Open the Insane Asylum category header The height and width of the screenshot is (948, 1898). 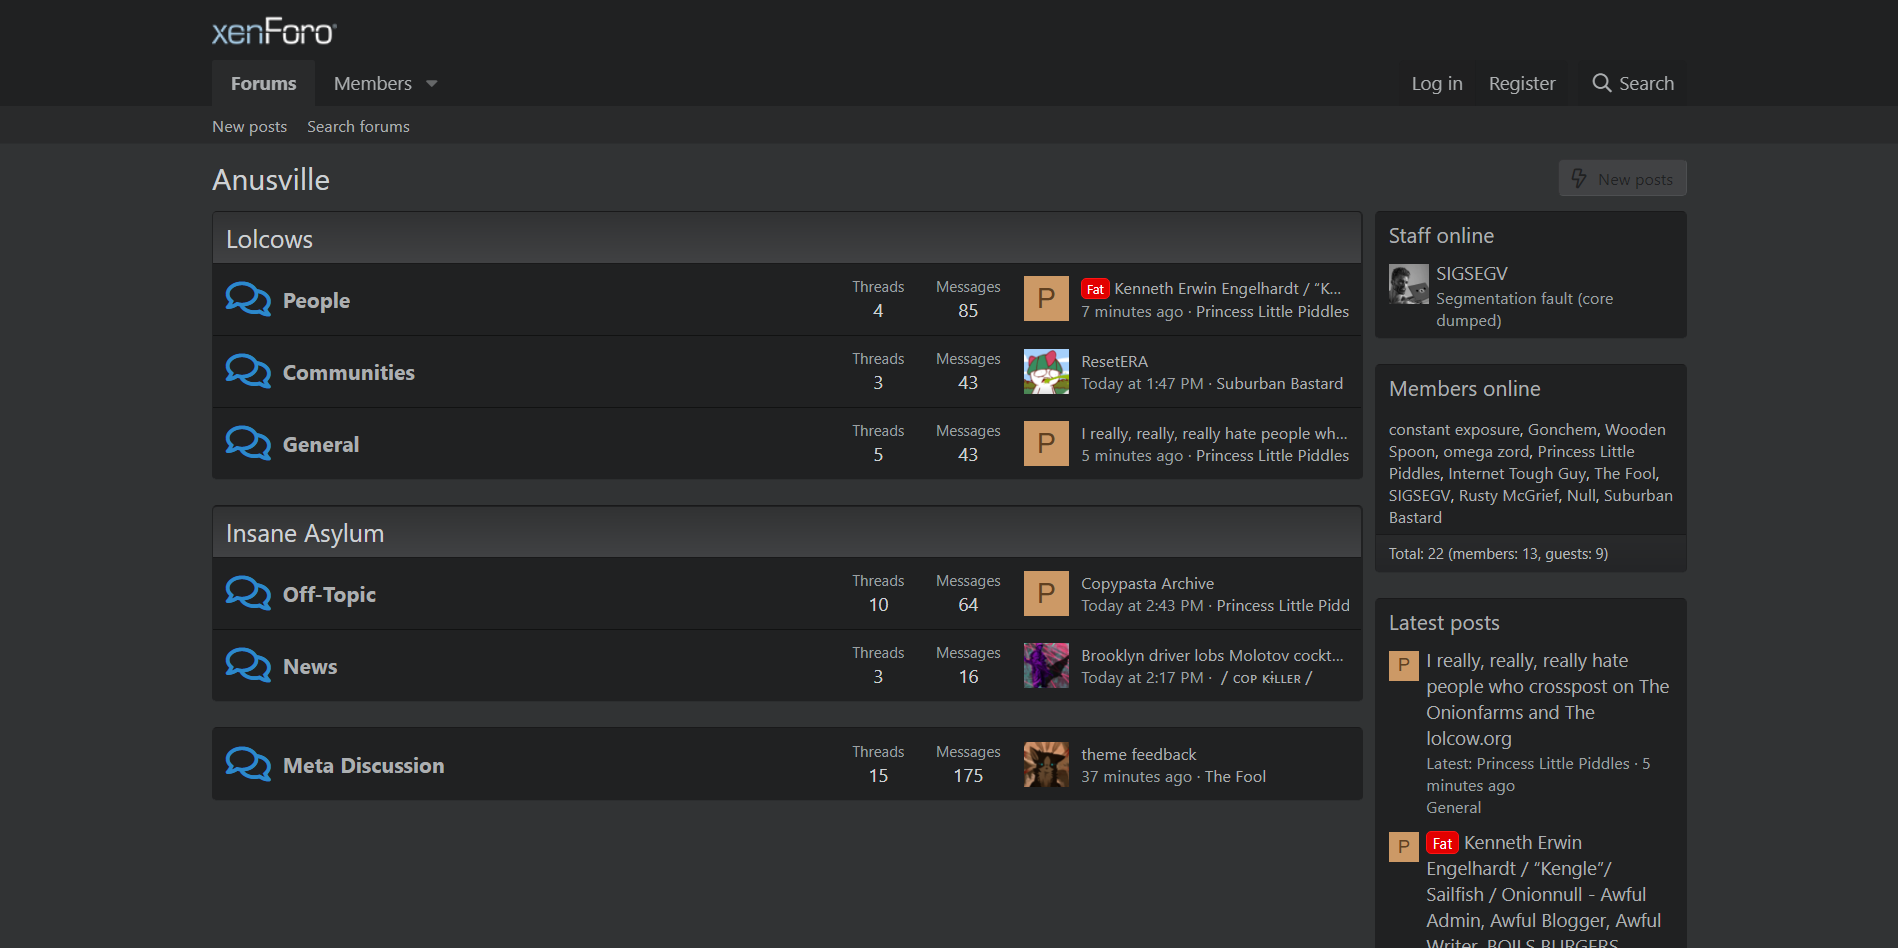pyautogui.click(x=305, y=533)
